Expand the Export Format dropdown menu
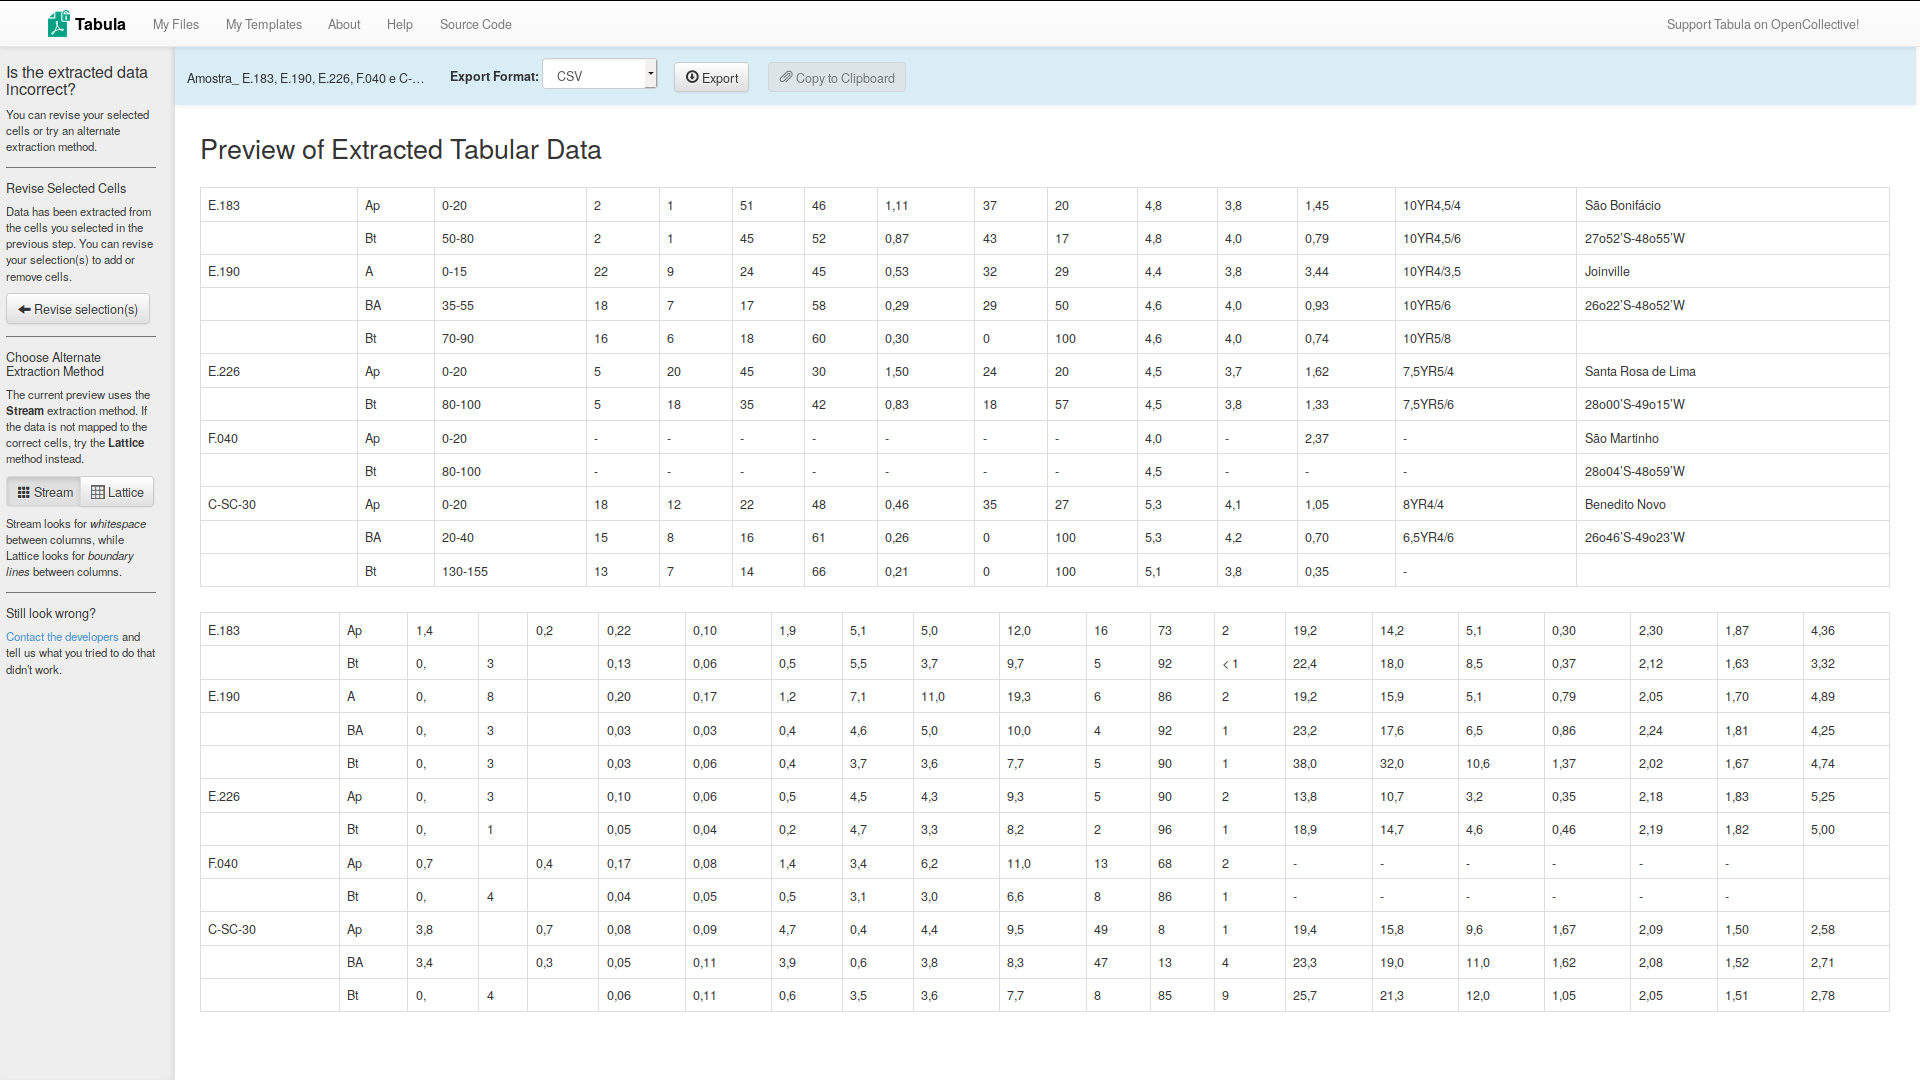The height and width of the screenshot is (1080, 1920). [600, 76]
